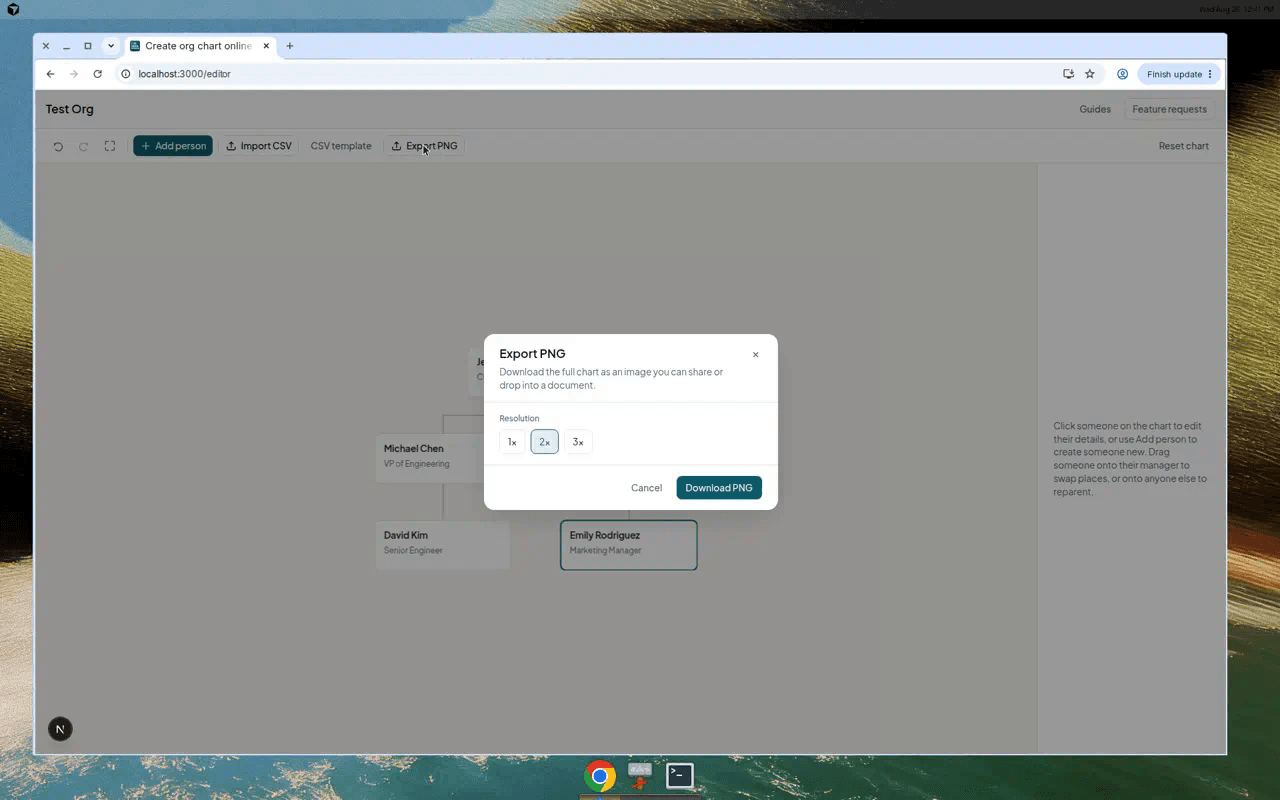Open Import CSV

coord(259,146)
